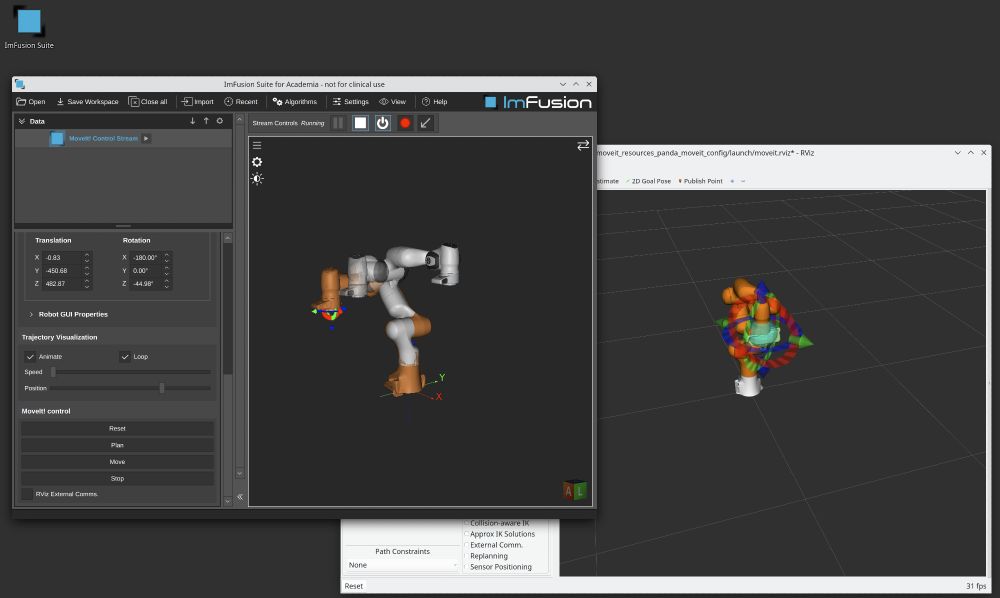
Task: Click the brightness/contrast icon in 3D view
Action: [x=257, y=179]
